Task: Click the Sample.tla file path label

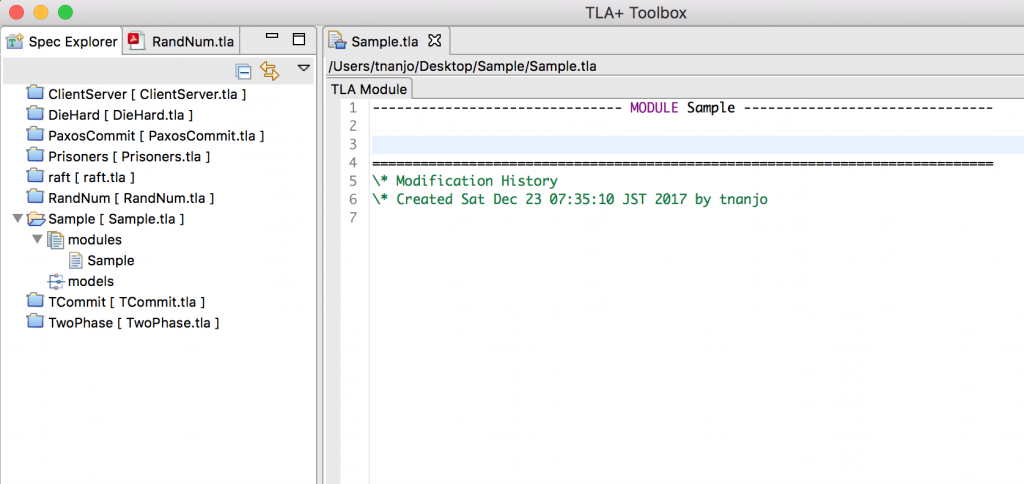Action: coord(462,66)
